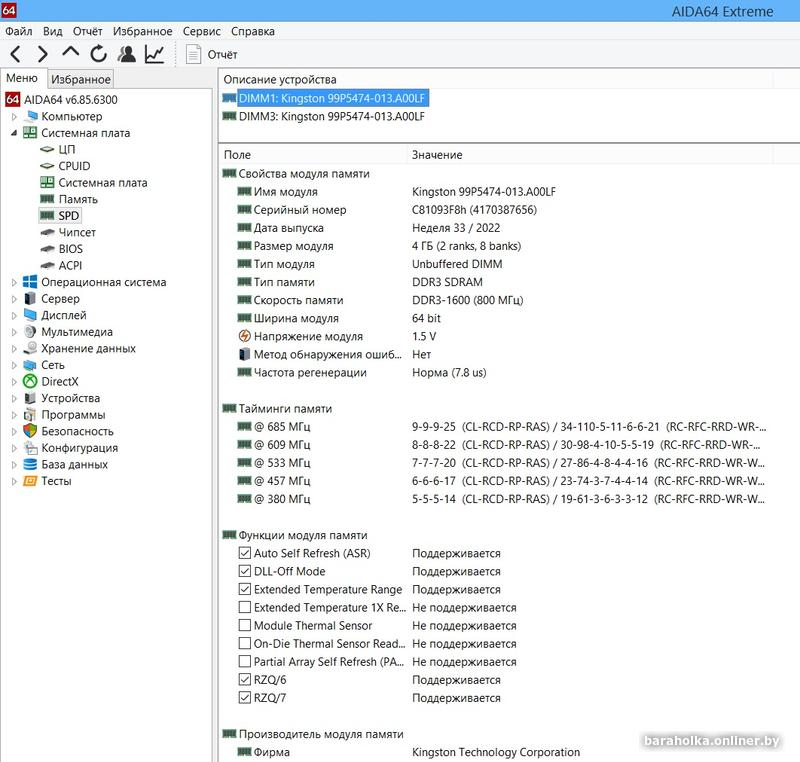The width and height of the screenshot is (800, 762).
Task: Expand the Дисплей tree node arrow
Action: point(14,315)
